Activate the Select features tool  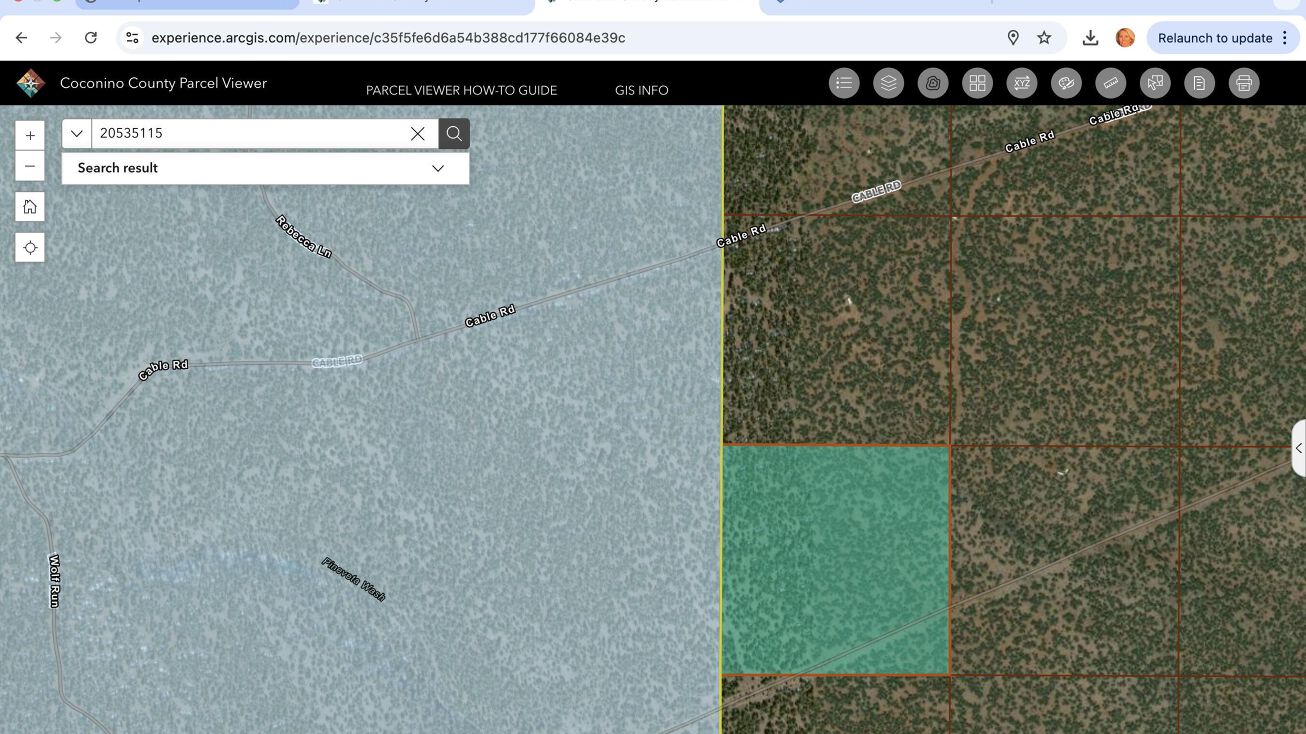pos(1155,84)
